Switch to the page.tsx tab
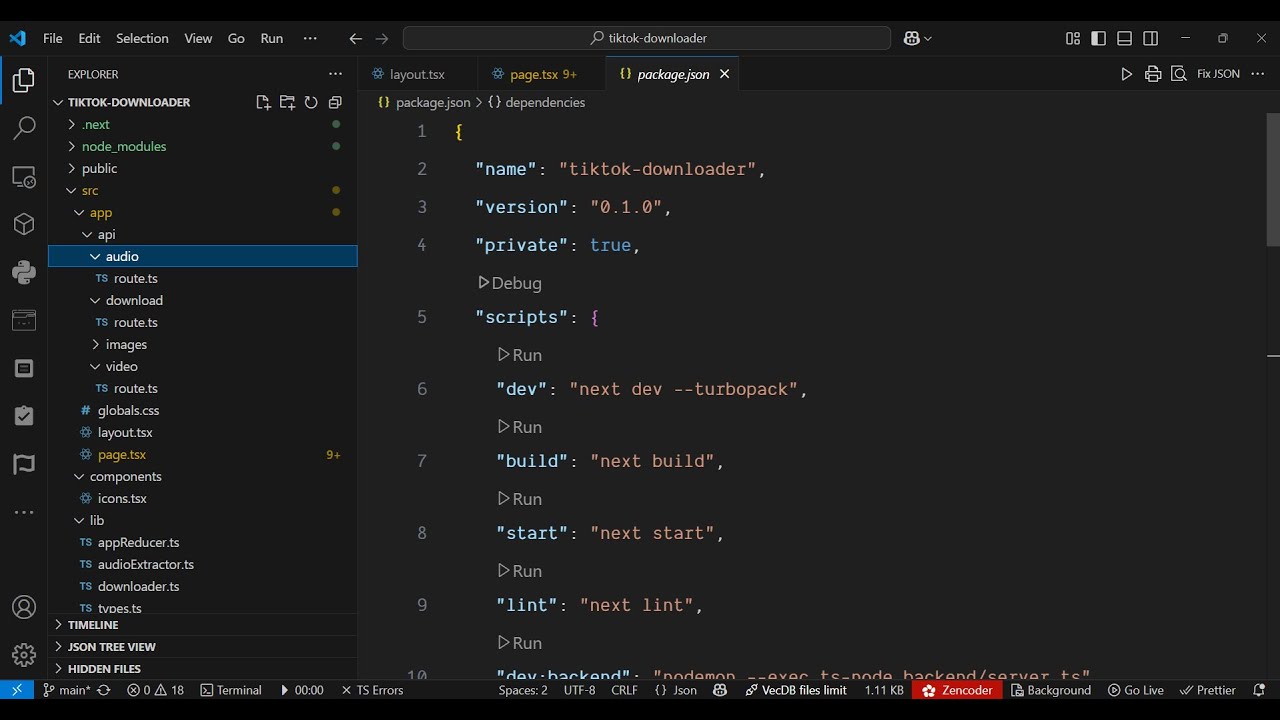This screenshot has width=1280, height=720. pyautogui.click(x=542, y=74)
